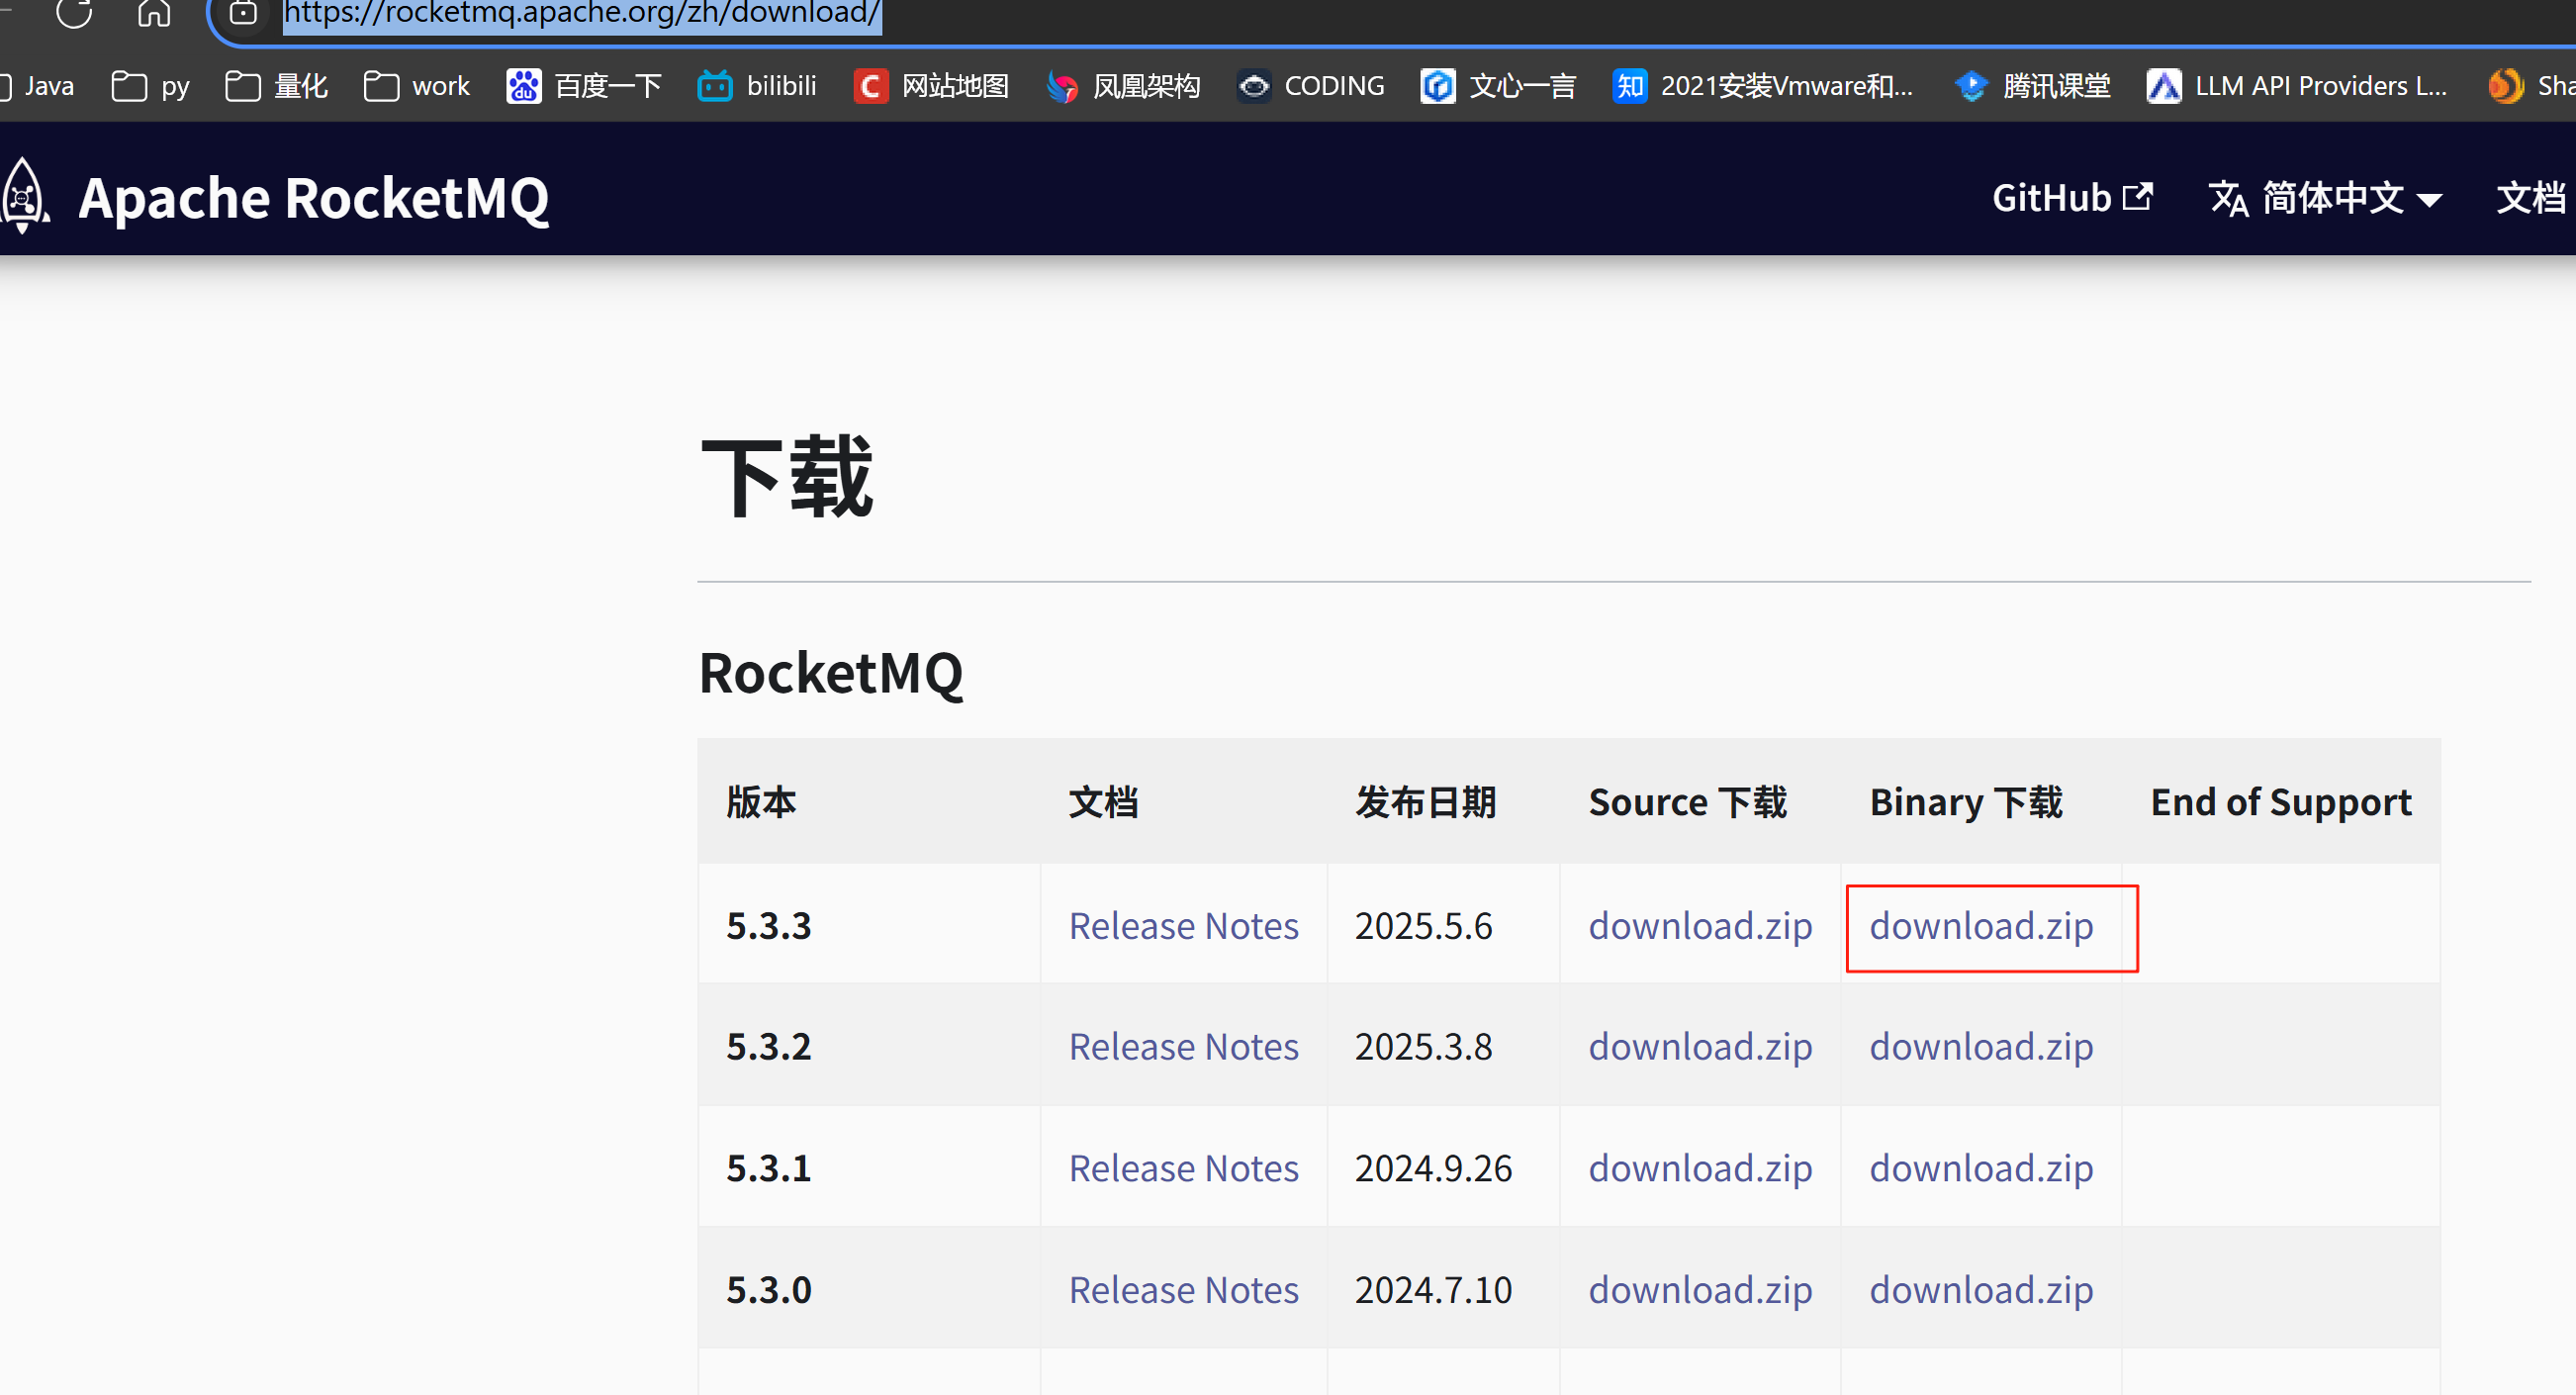This screenshot has width=2576, height=1395.
Task: Open the CODING bookmark
Action: pyautogui.click(x=1311, y=86)
